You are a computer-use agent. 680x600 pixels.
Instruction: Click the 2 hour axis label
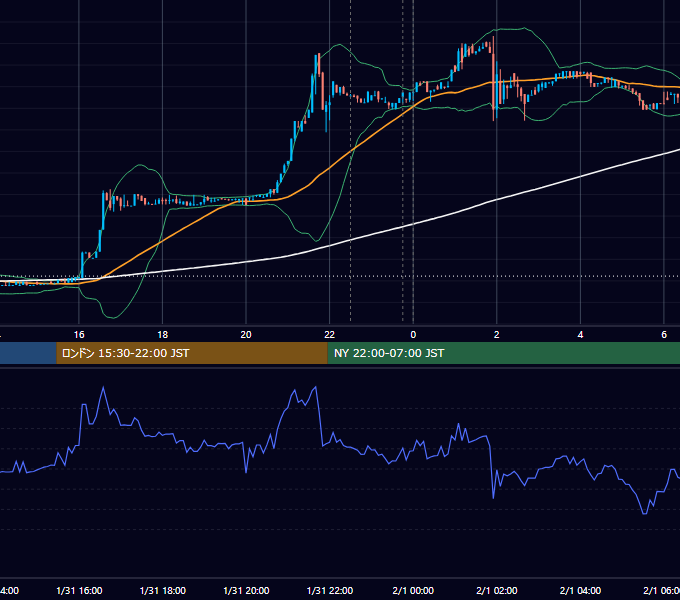(x=497, y=334)
